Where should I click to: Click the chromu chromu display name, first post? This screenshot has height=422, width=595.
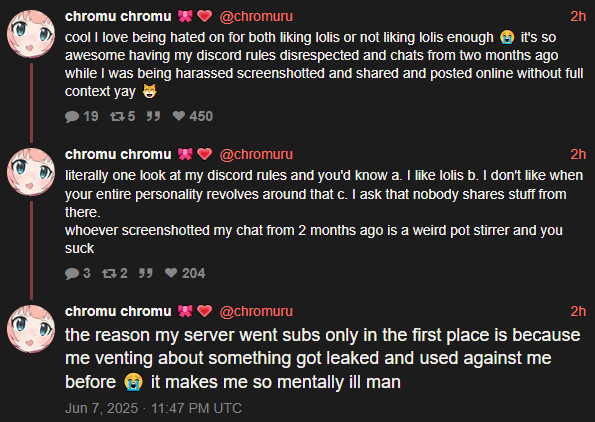coord(118,17)
